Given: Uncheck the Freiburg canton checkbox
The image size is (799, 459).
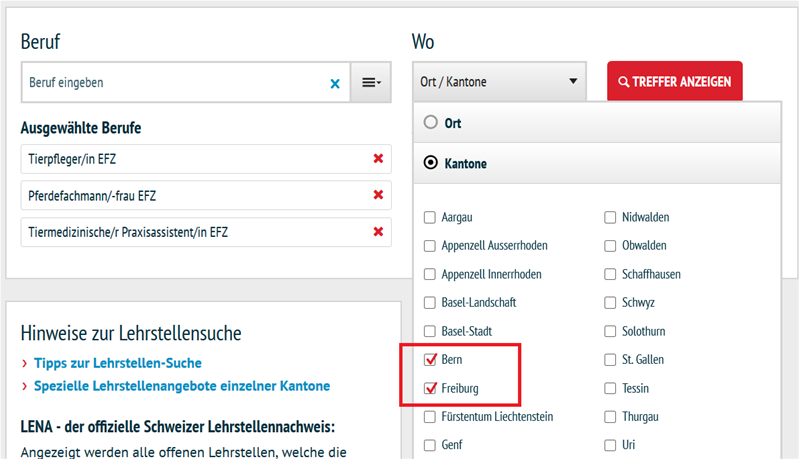Looking at the screenshot, I should (430, 388).
